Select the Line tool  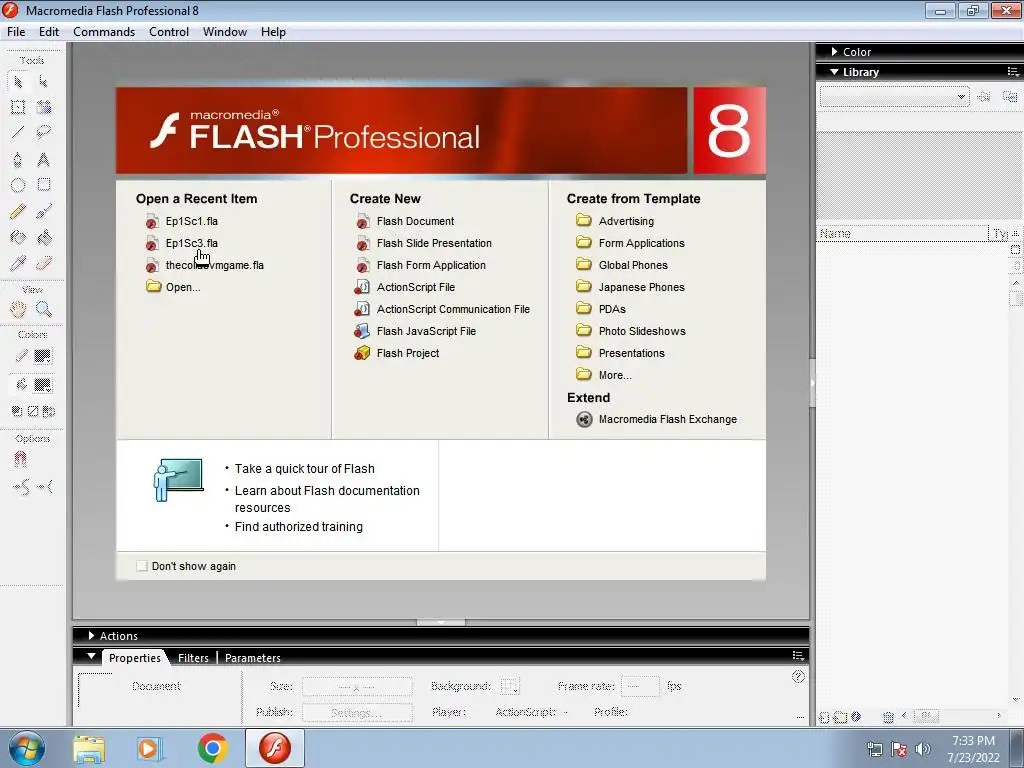pos(18,133)
